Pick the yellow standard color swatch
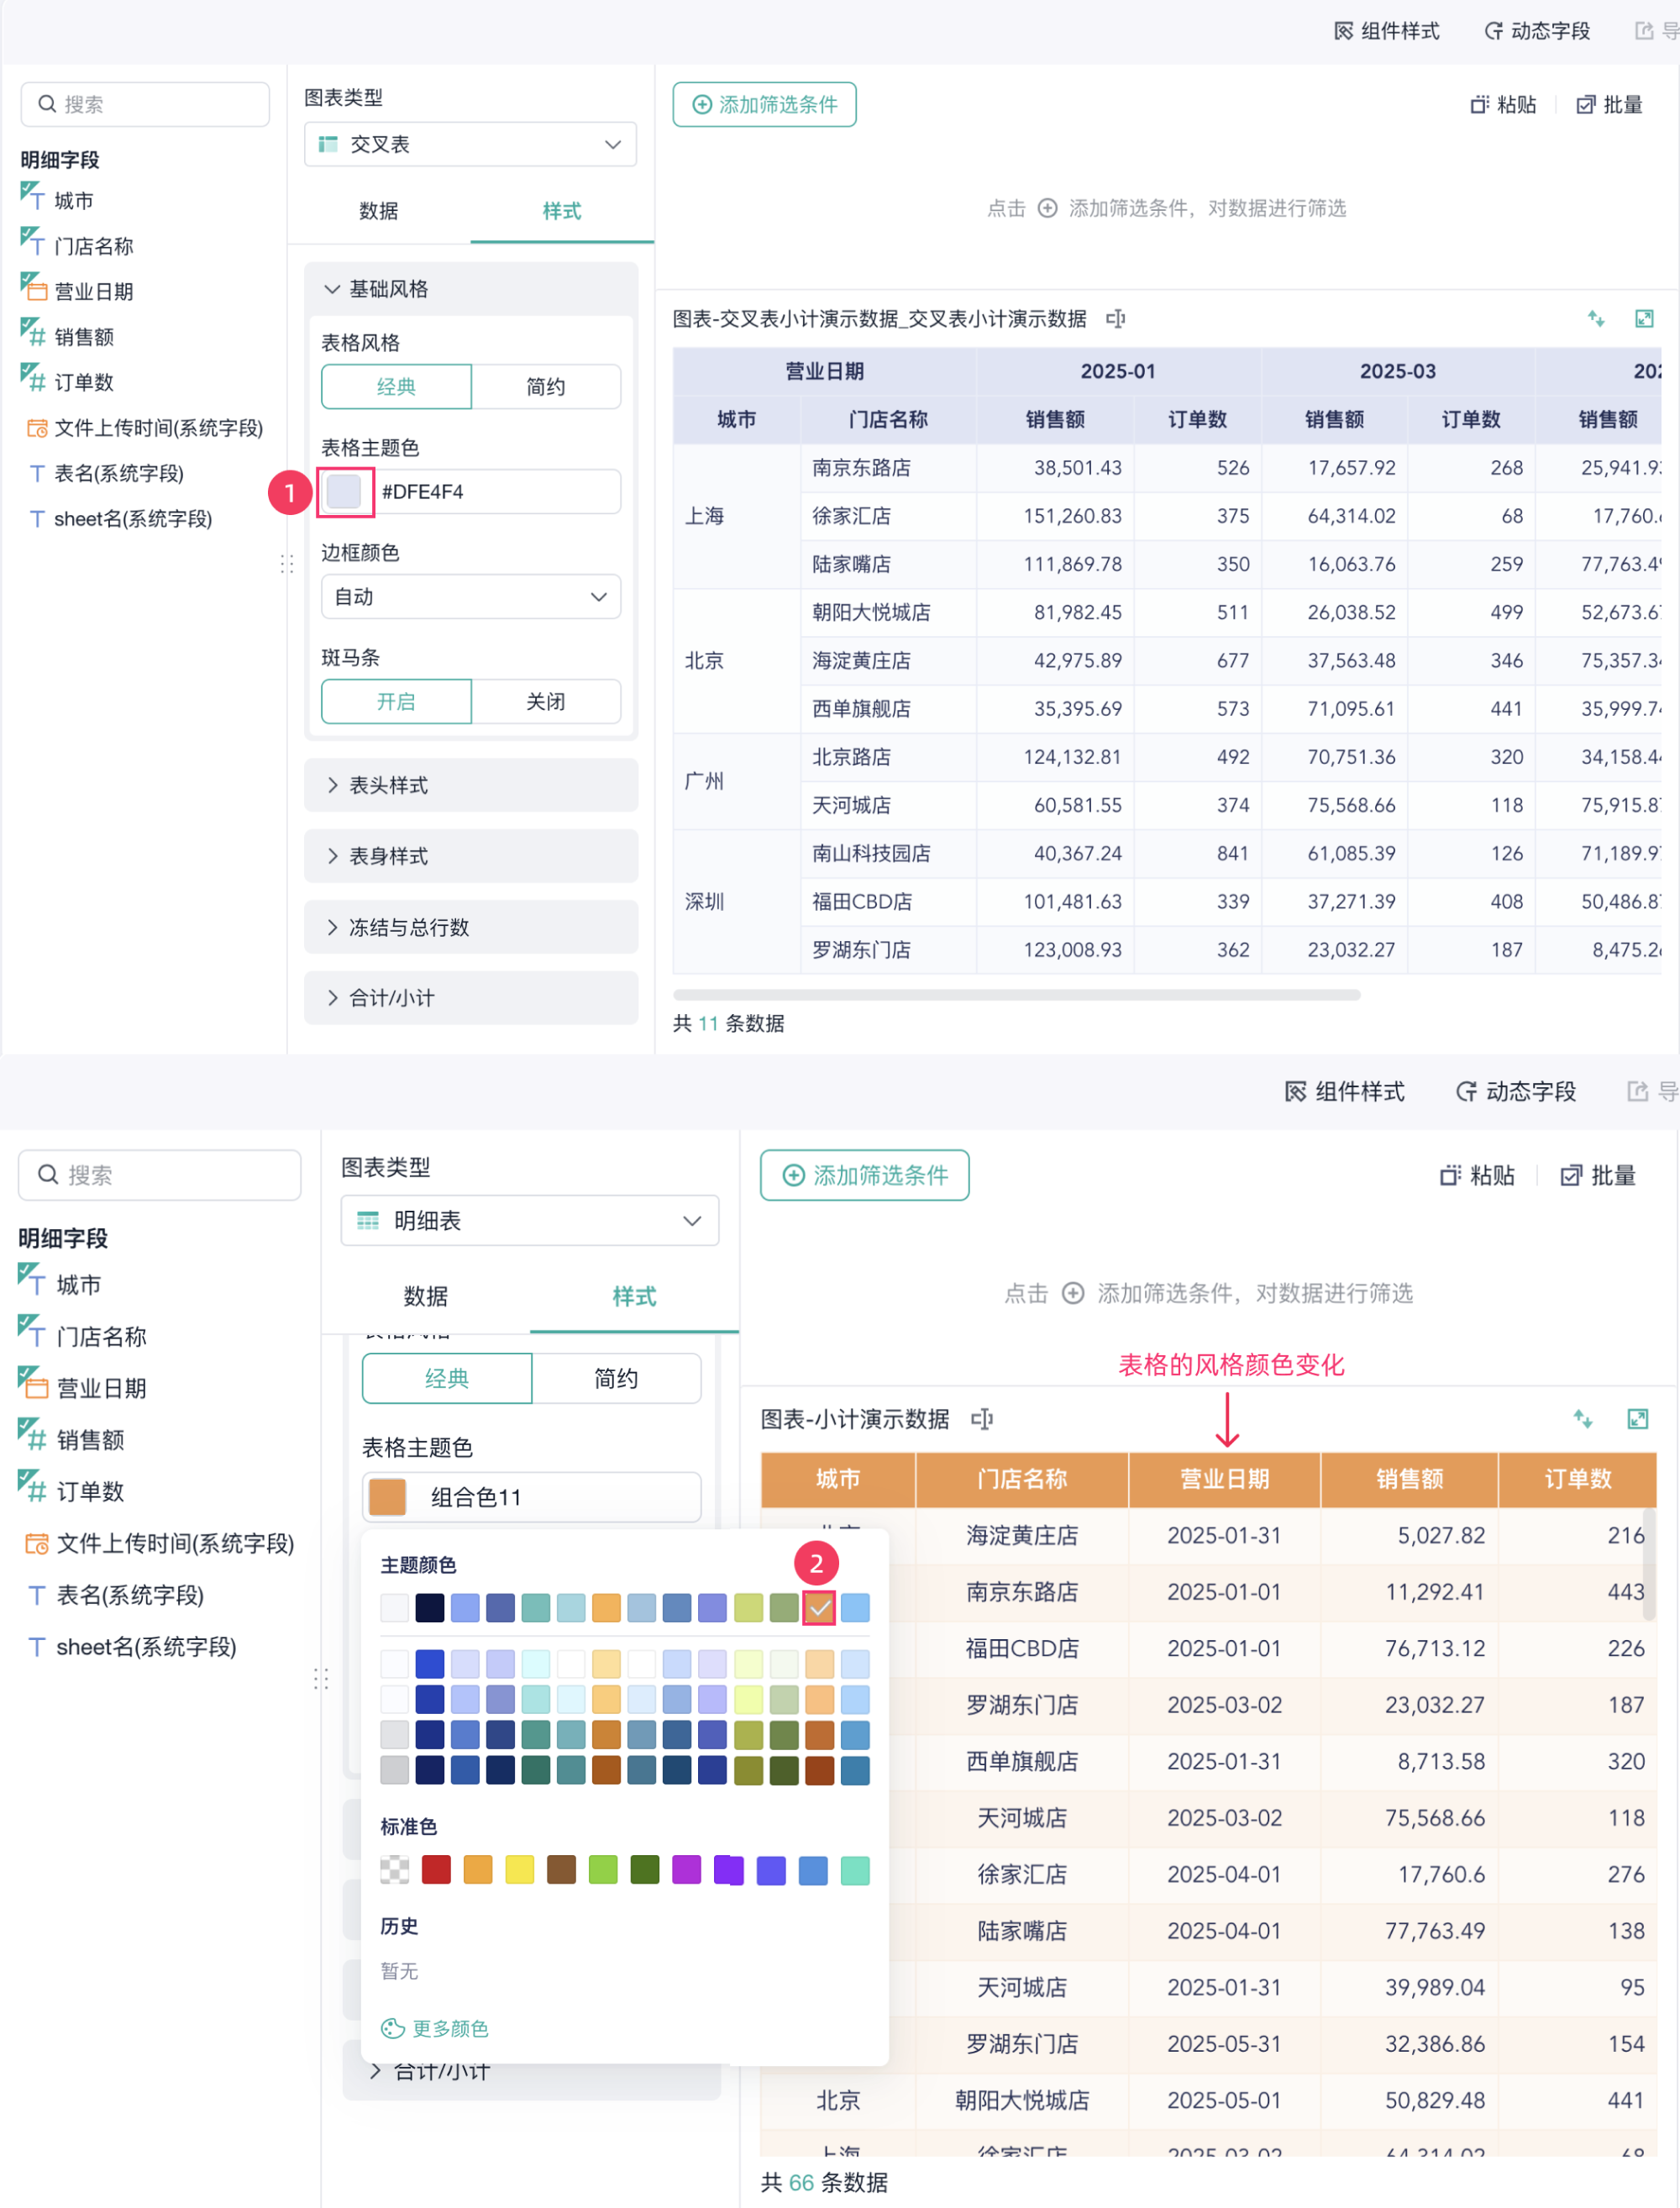The image size is (1680, 2208). (520, 1869)
